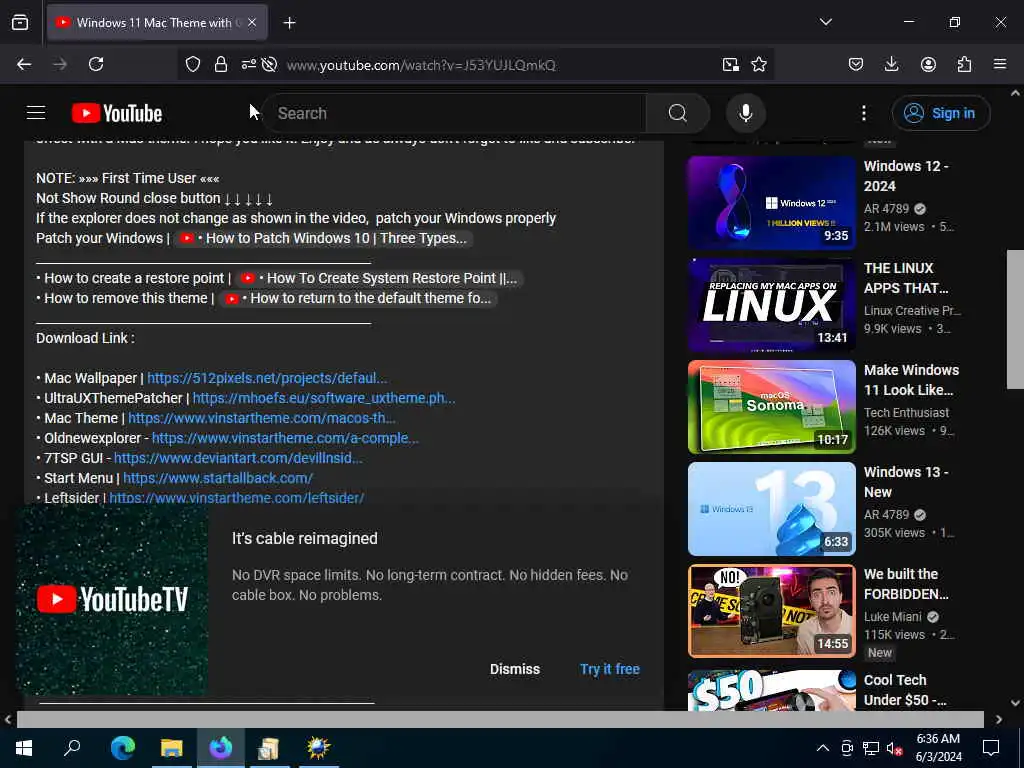Open Windows 12 - 2024 video thumbnail

[x=771, y=202]
